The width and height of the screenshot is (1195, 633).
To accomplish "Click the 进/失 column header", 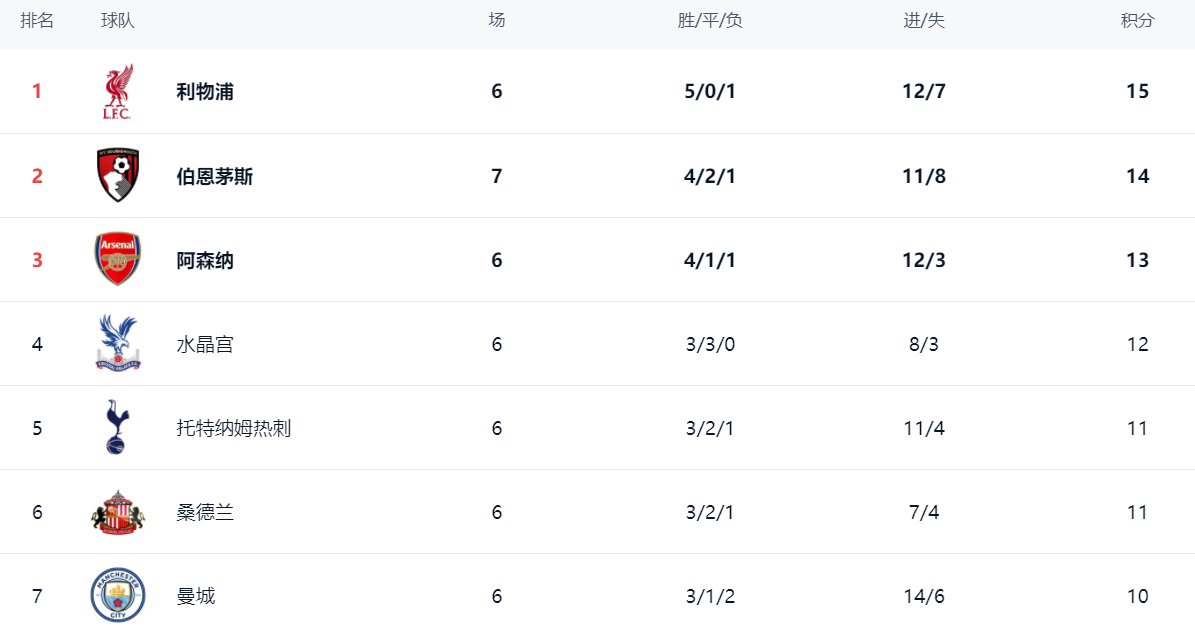I will [x=924, y=21].
